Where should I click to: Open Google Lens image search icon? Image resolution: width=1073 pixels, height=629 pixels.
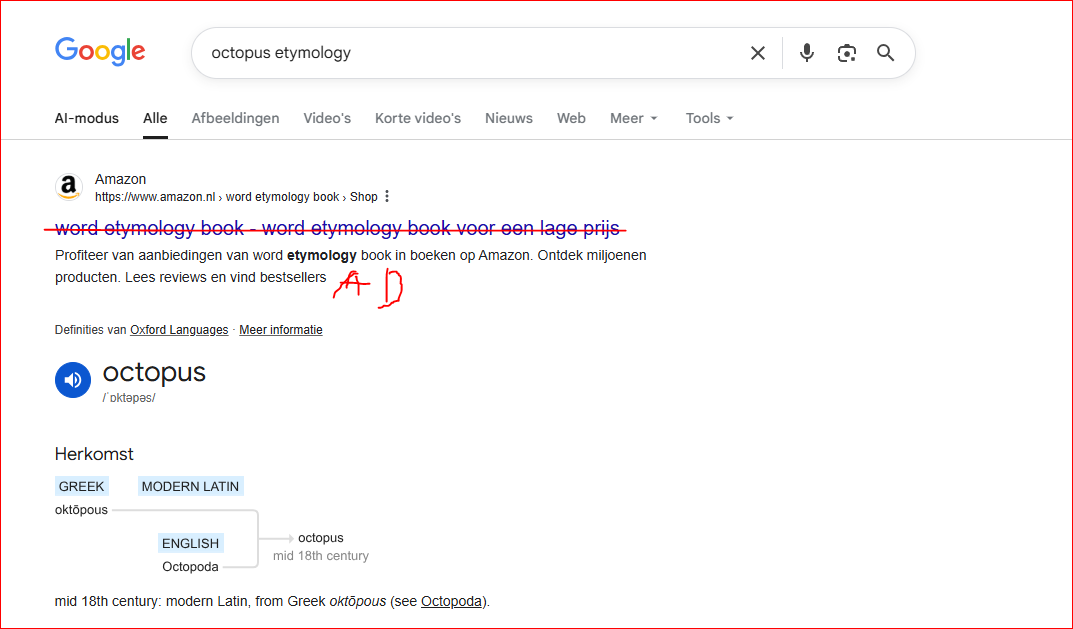click(847, 53)
